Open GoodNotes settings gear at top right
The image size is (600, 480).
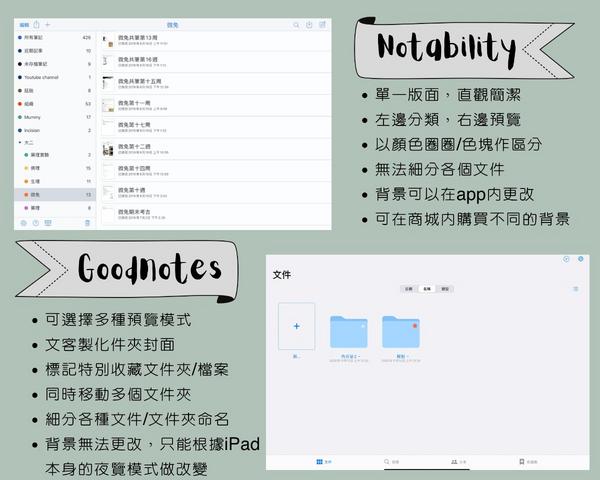coord(579,260)
